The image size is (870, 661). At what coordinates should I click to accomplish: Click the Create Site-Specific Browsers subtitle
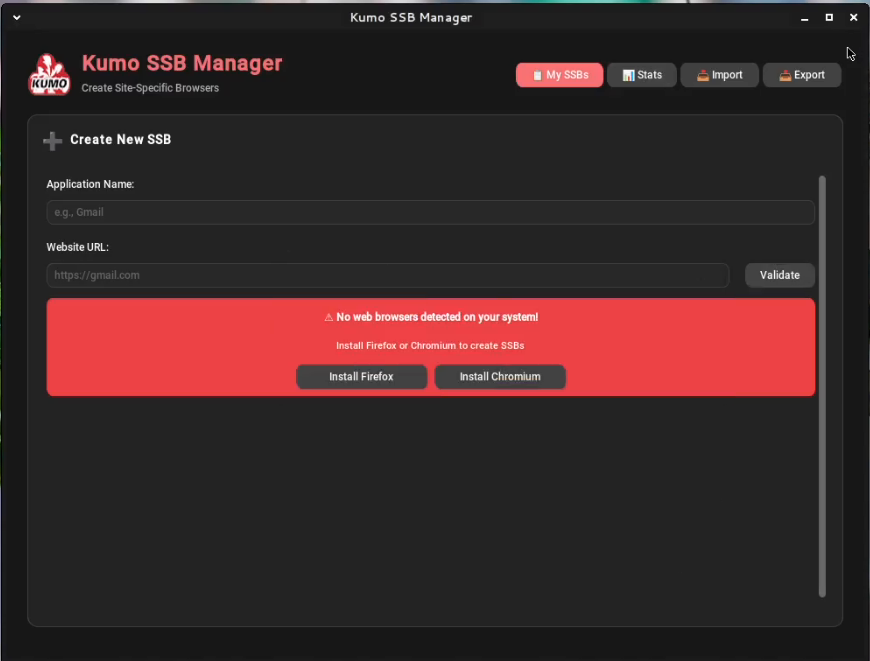click(x=150, y=88)
